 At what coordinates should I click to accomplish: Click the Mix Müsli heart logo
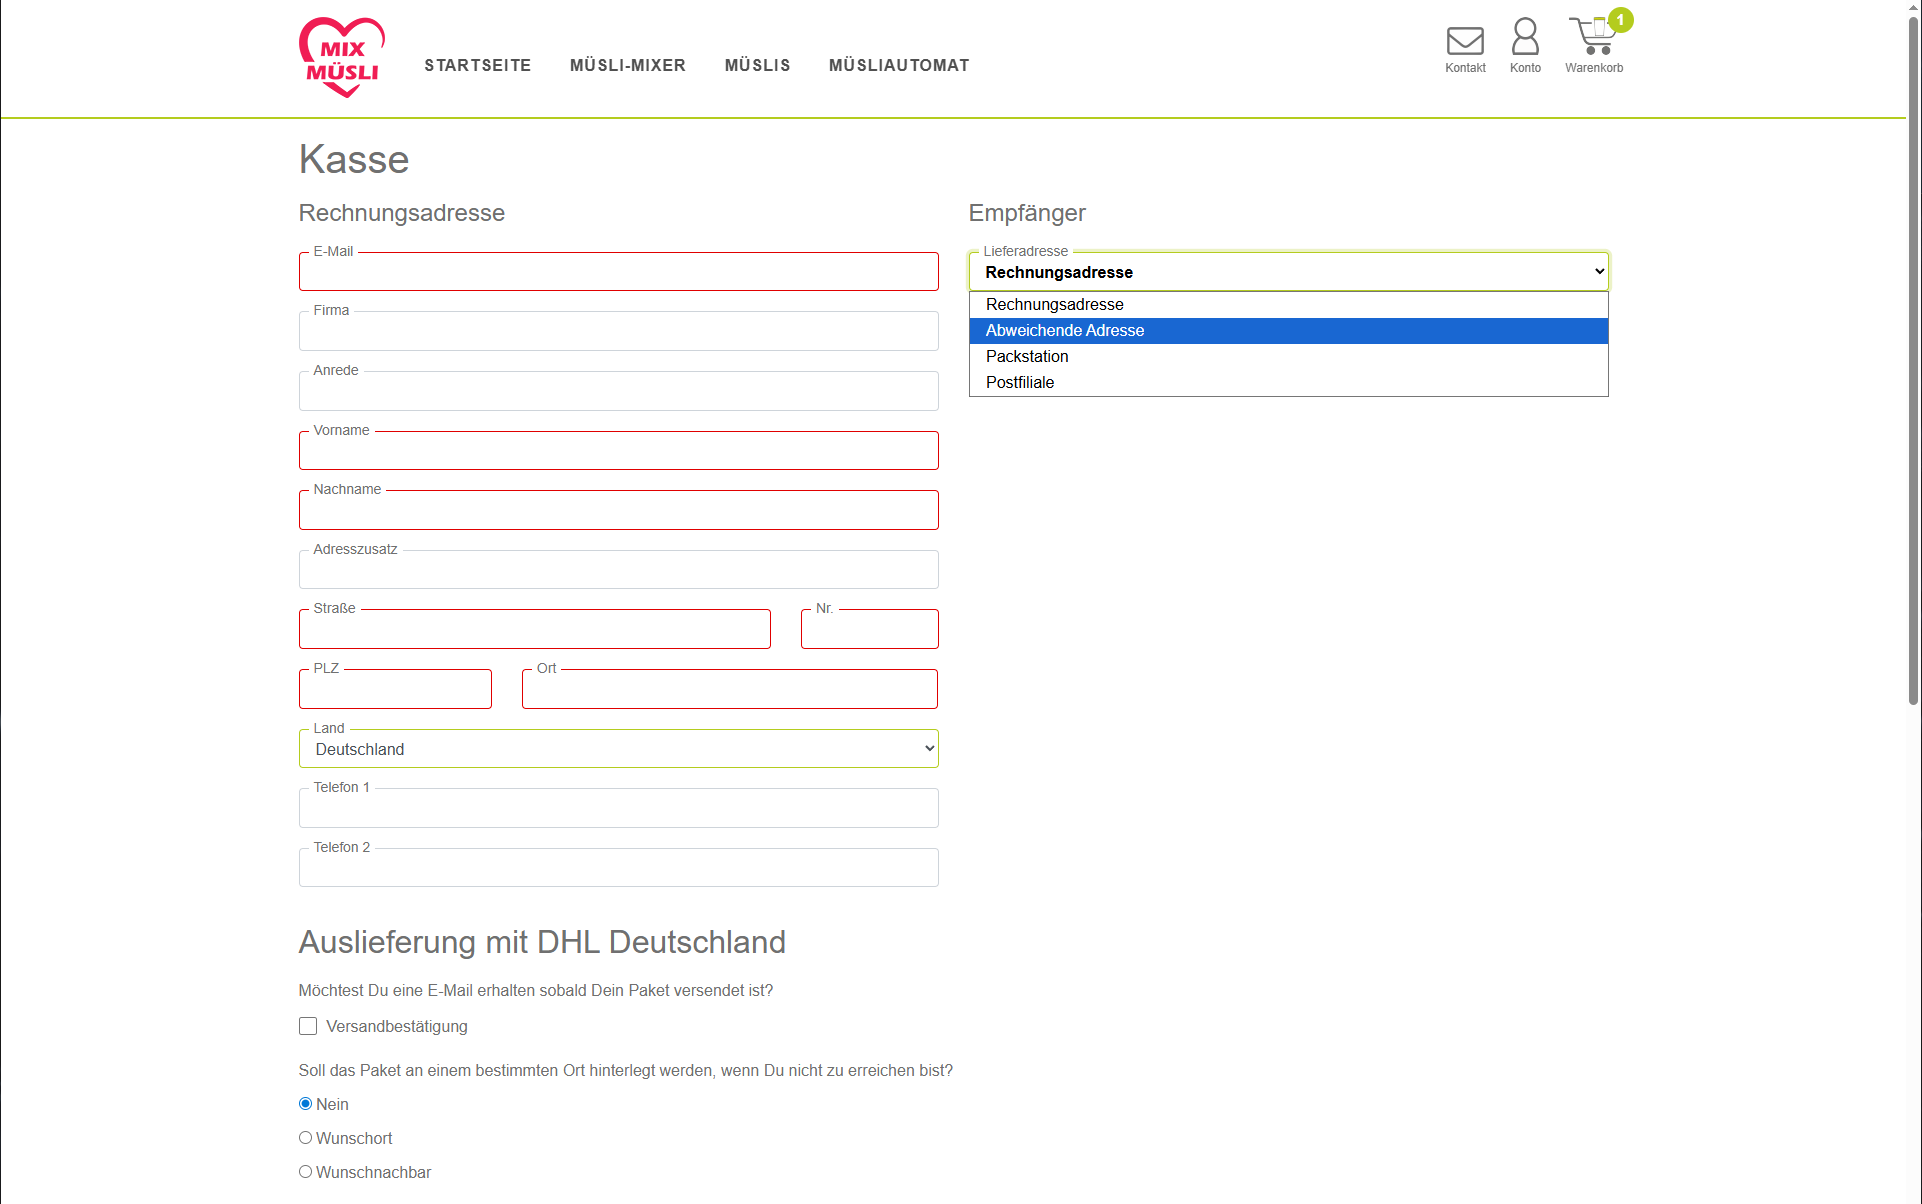[x=342, y=57]
